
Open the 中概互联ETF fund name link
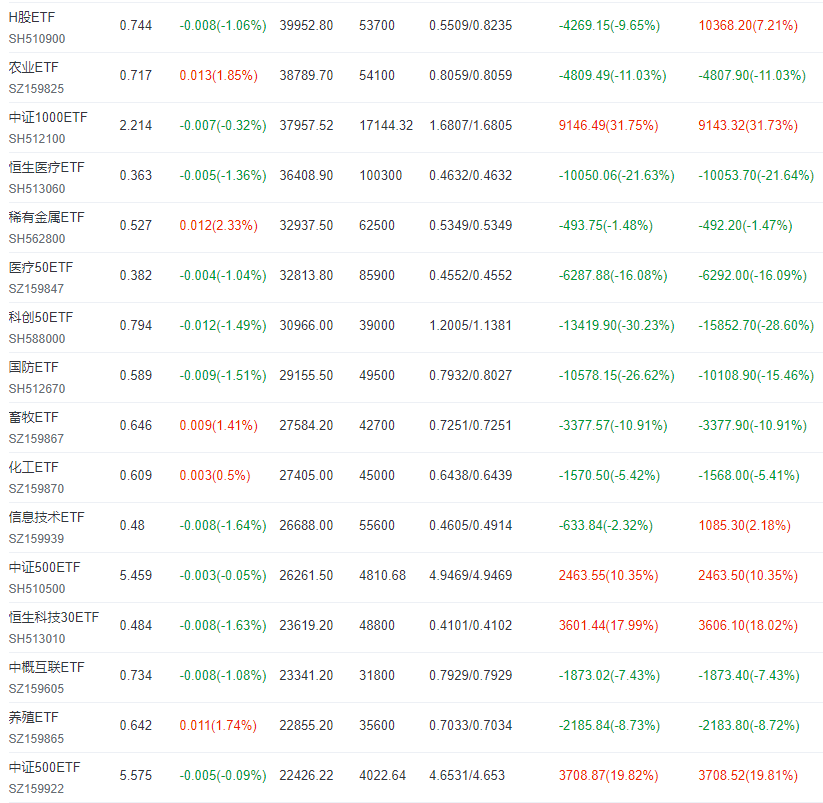46,667
